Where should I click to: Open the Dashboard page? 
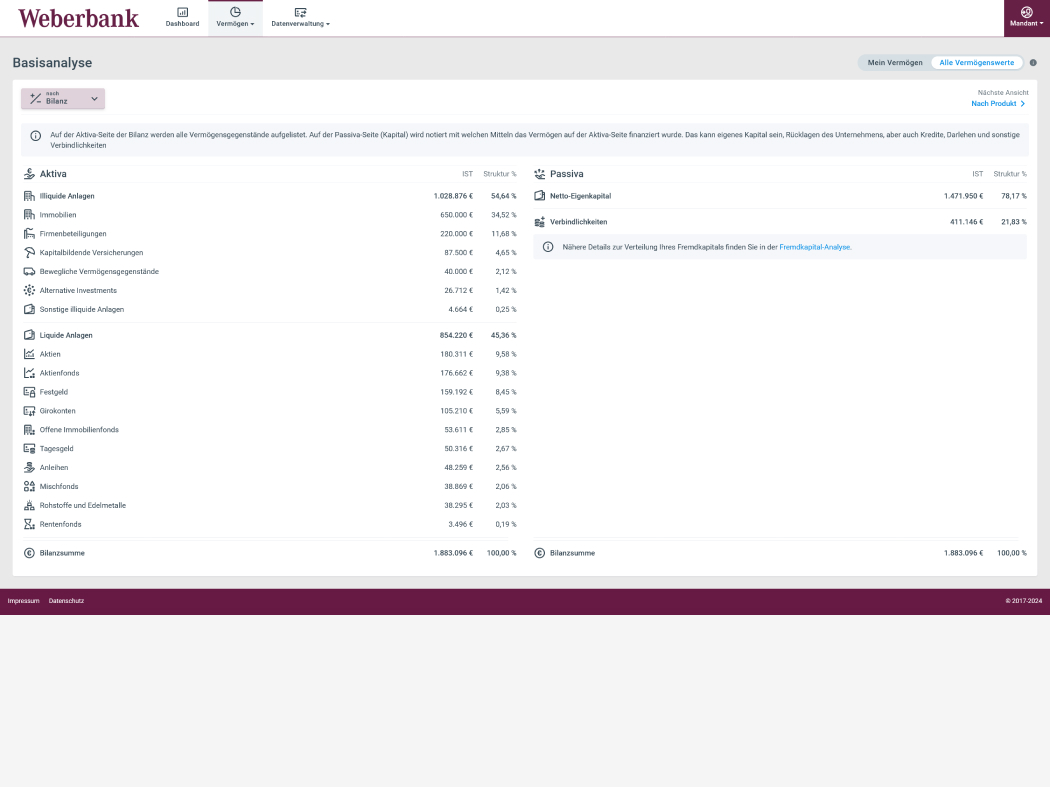(x=182, y=17)
